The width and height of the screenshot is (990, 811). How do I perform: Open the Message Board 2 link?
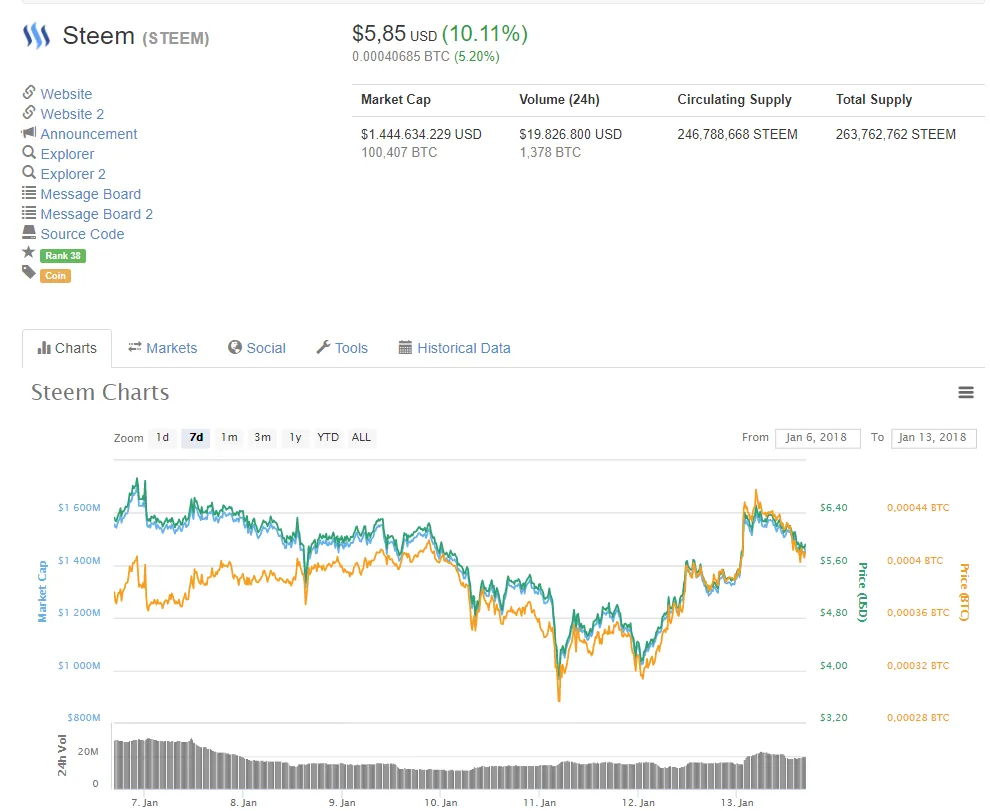click(97, 214)
